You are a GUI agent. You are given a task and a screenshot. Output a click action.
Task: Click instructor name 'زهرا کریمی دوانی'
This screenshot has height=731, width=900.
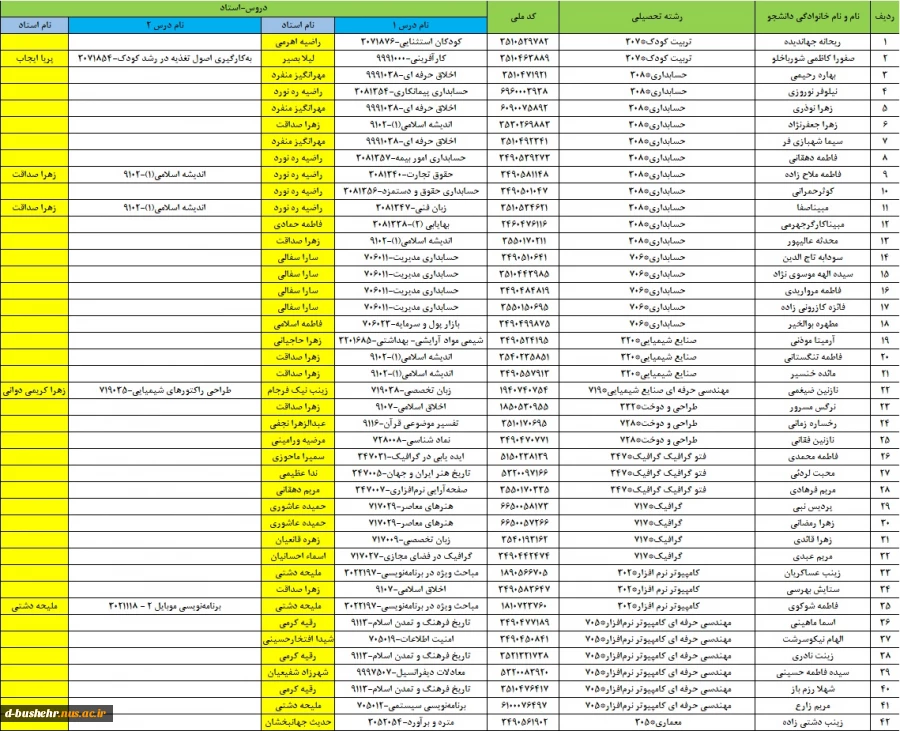[34, 390]
